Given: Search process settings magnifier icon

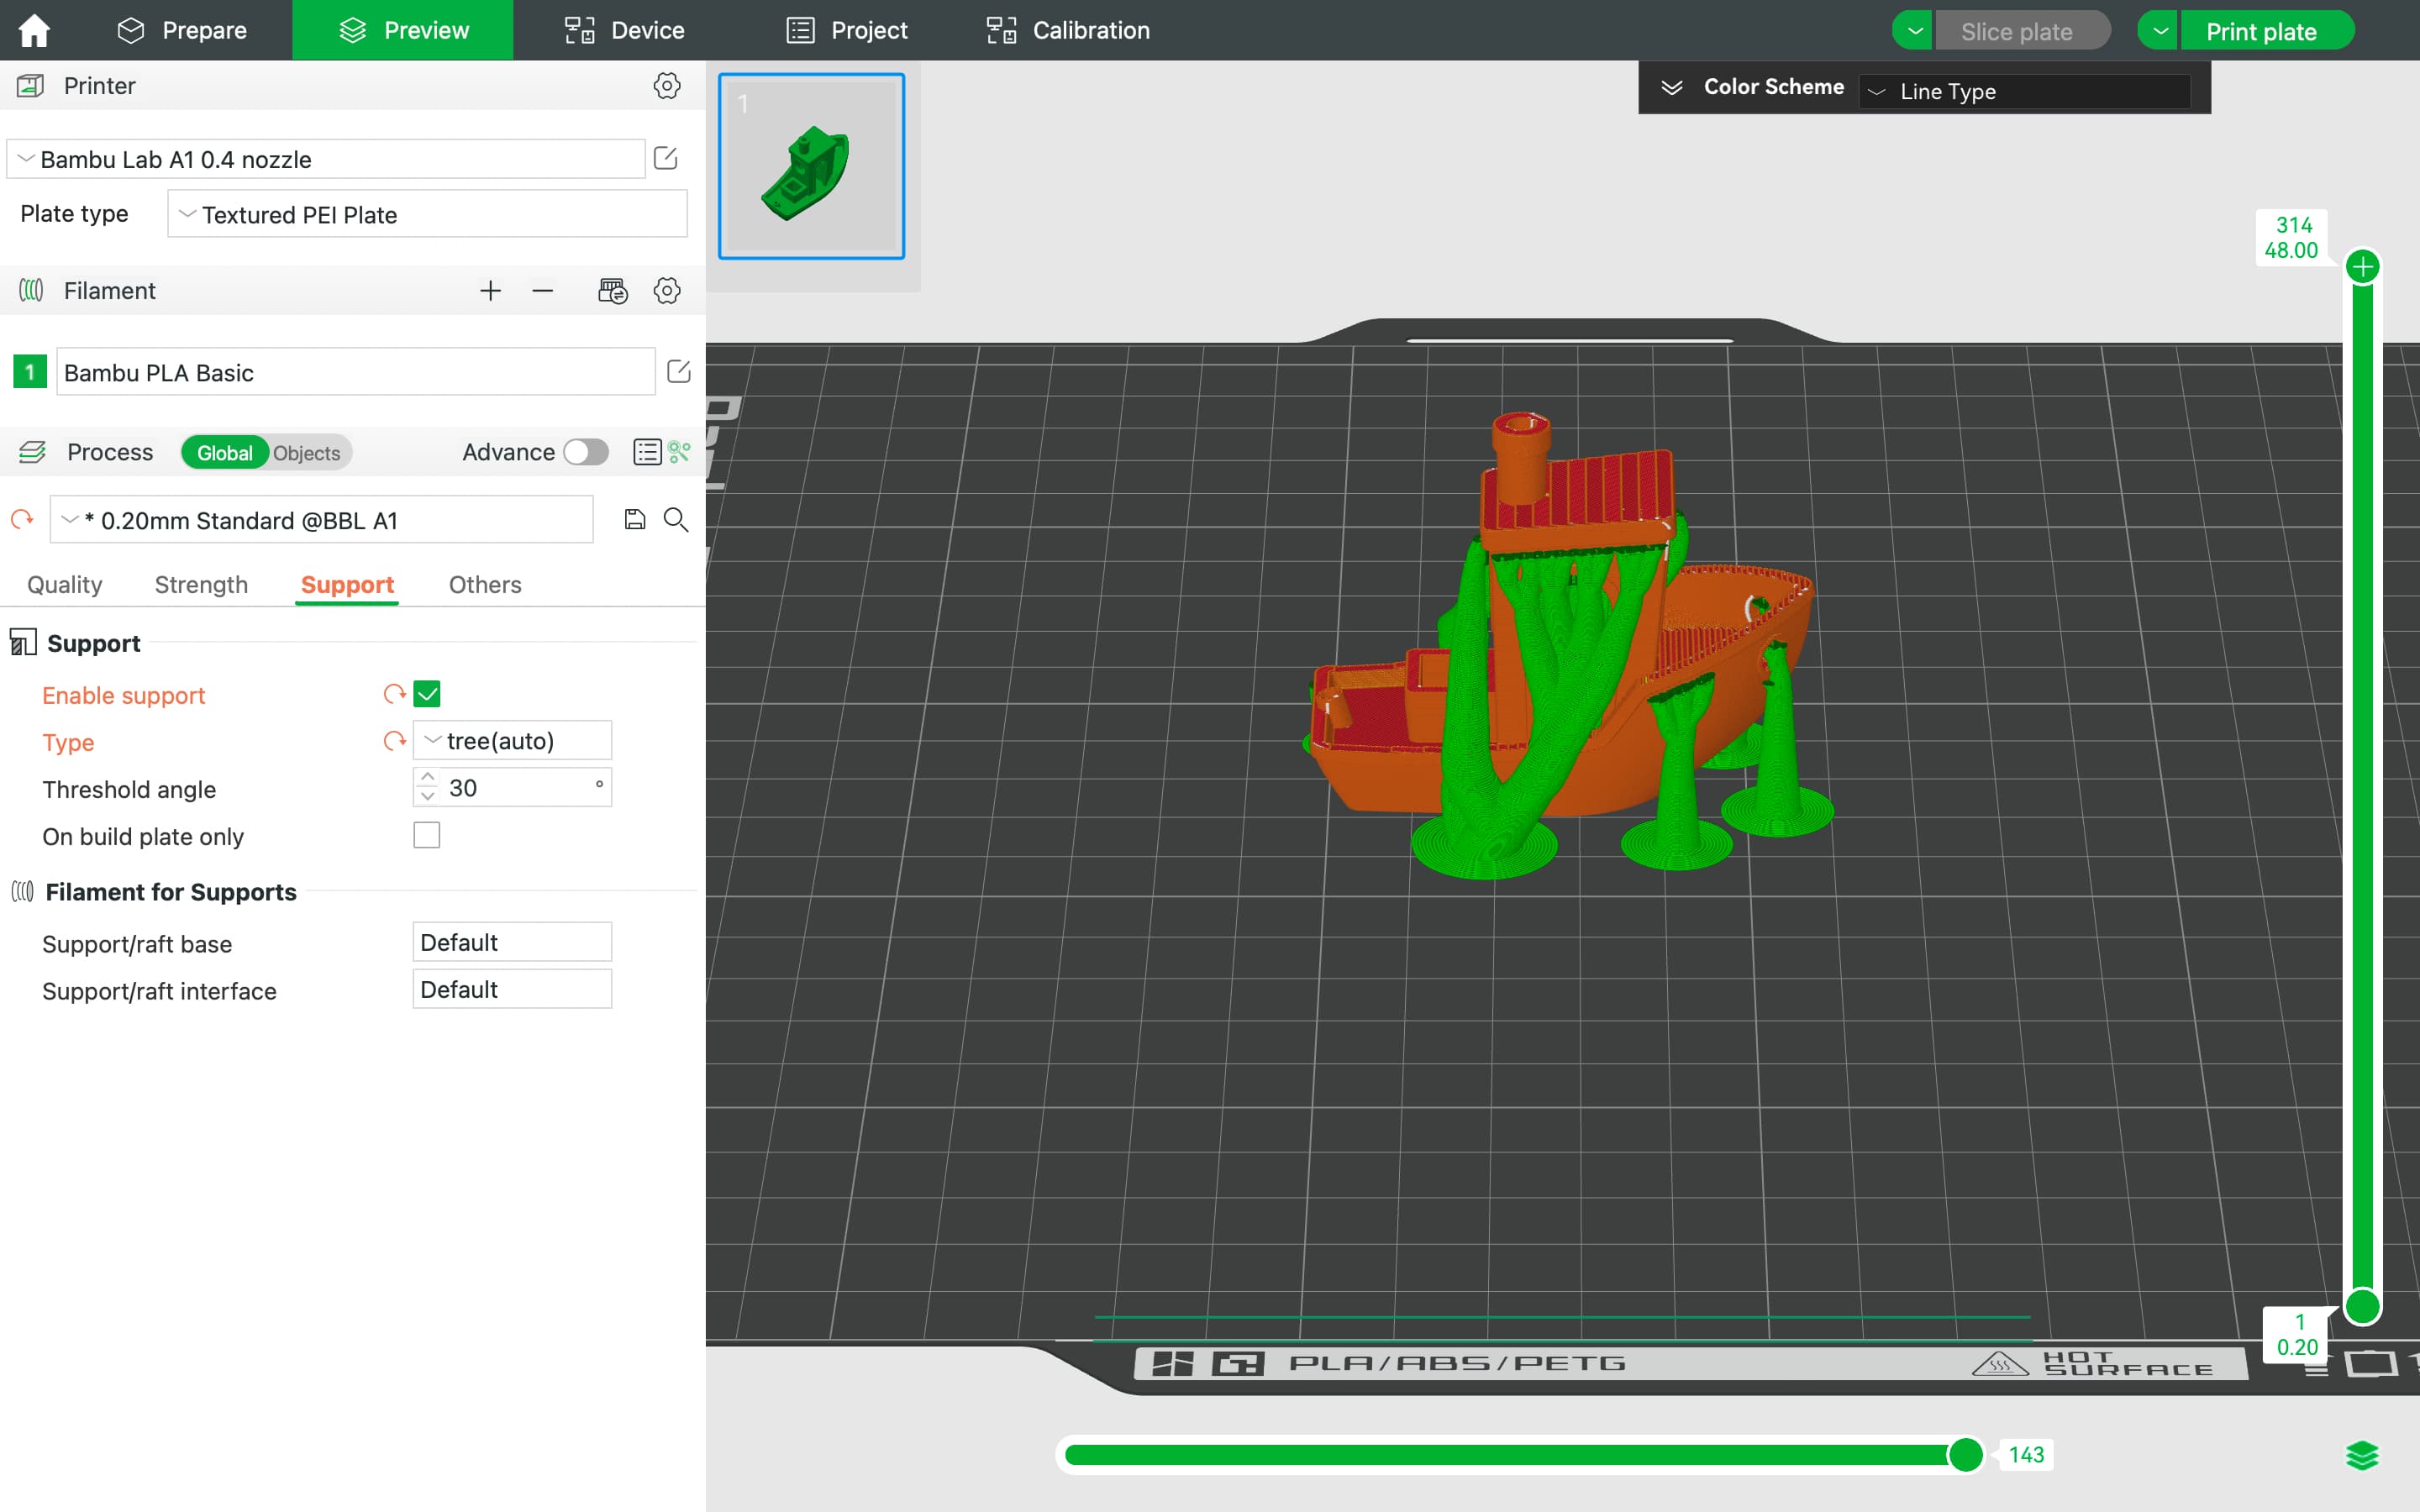Looking at the screenshot, I should click(x=676, y=519).
